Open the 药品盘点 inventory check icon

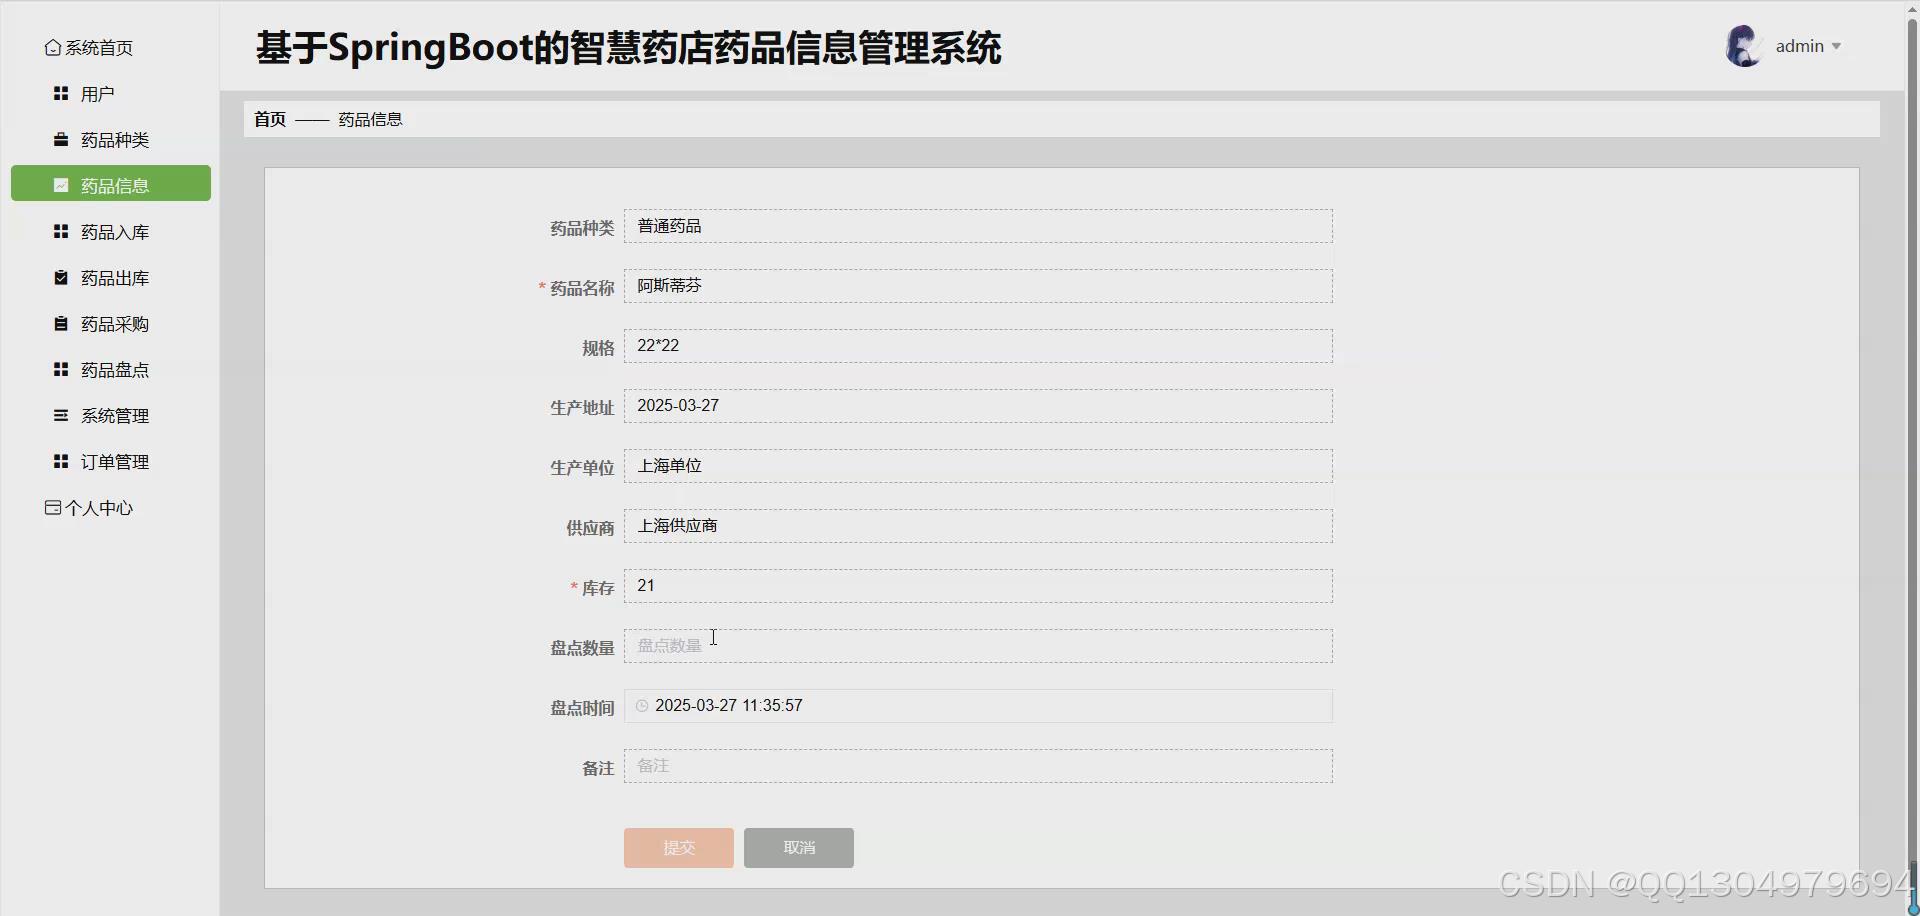pyautogui.click(x=59, y=369)
